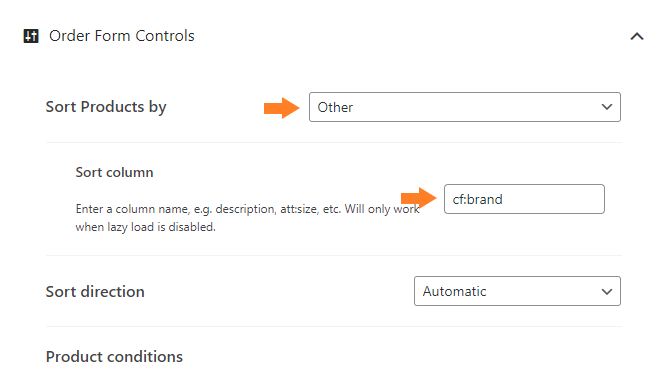Open the Sort Products by dropdown
This screenshot has height=373, width=667.
click(465, 107)
